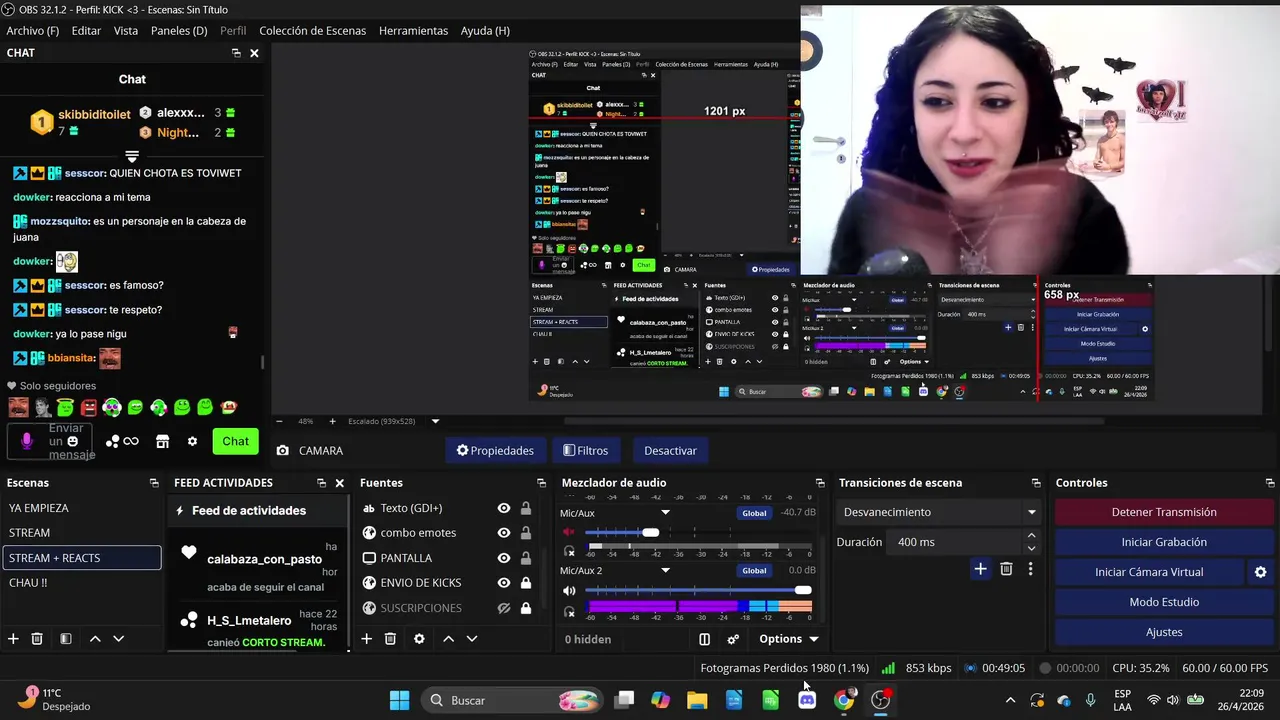Open transition three-dot menu
This screenshot has height=720, width=1280.
click(1031, 569)
